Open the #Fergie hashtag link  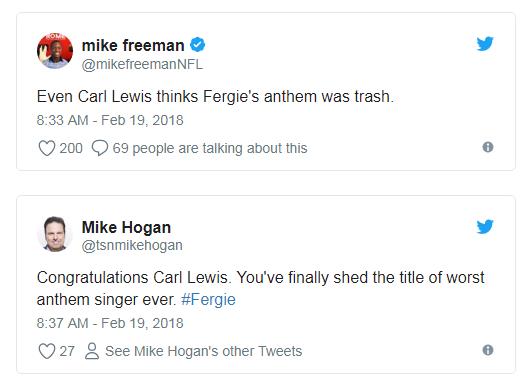pos(208,299)
